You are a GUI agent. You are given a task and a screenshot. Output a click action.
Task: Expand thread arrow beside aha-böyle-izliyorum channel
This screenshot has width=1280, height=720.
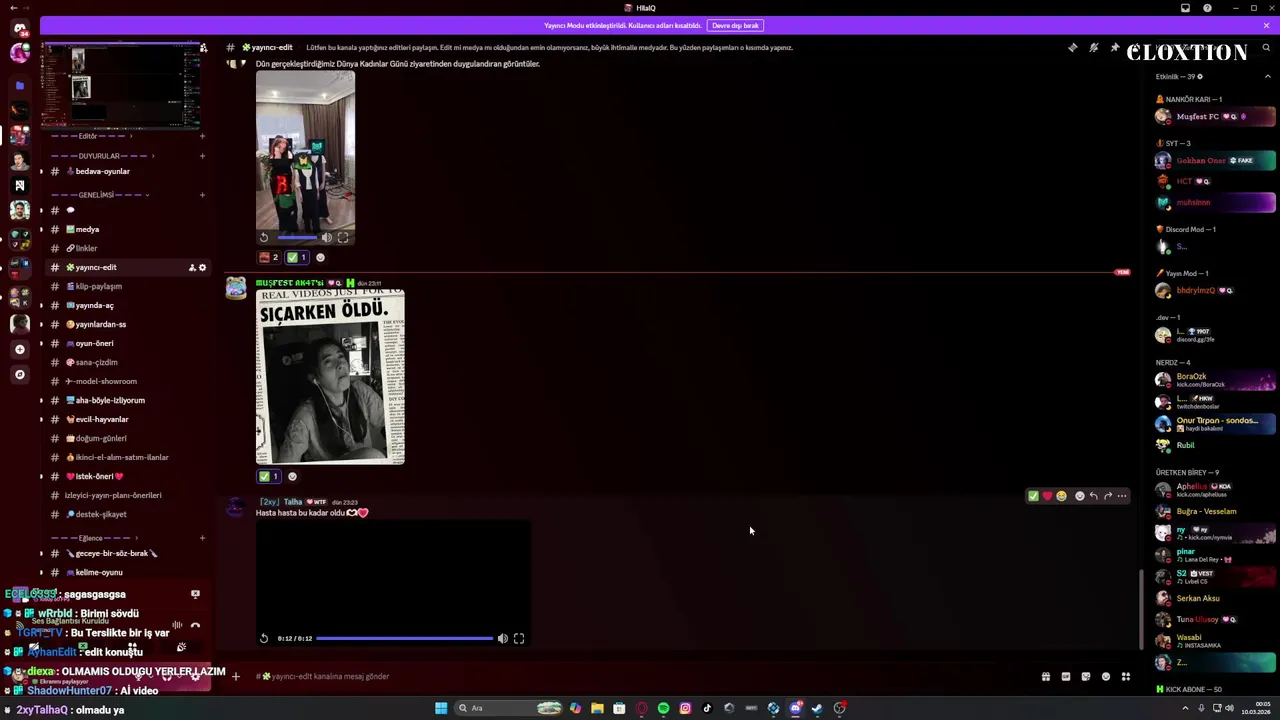(41, 400)
